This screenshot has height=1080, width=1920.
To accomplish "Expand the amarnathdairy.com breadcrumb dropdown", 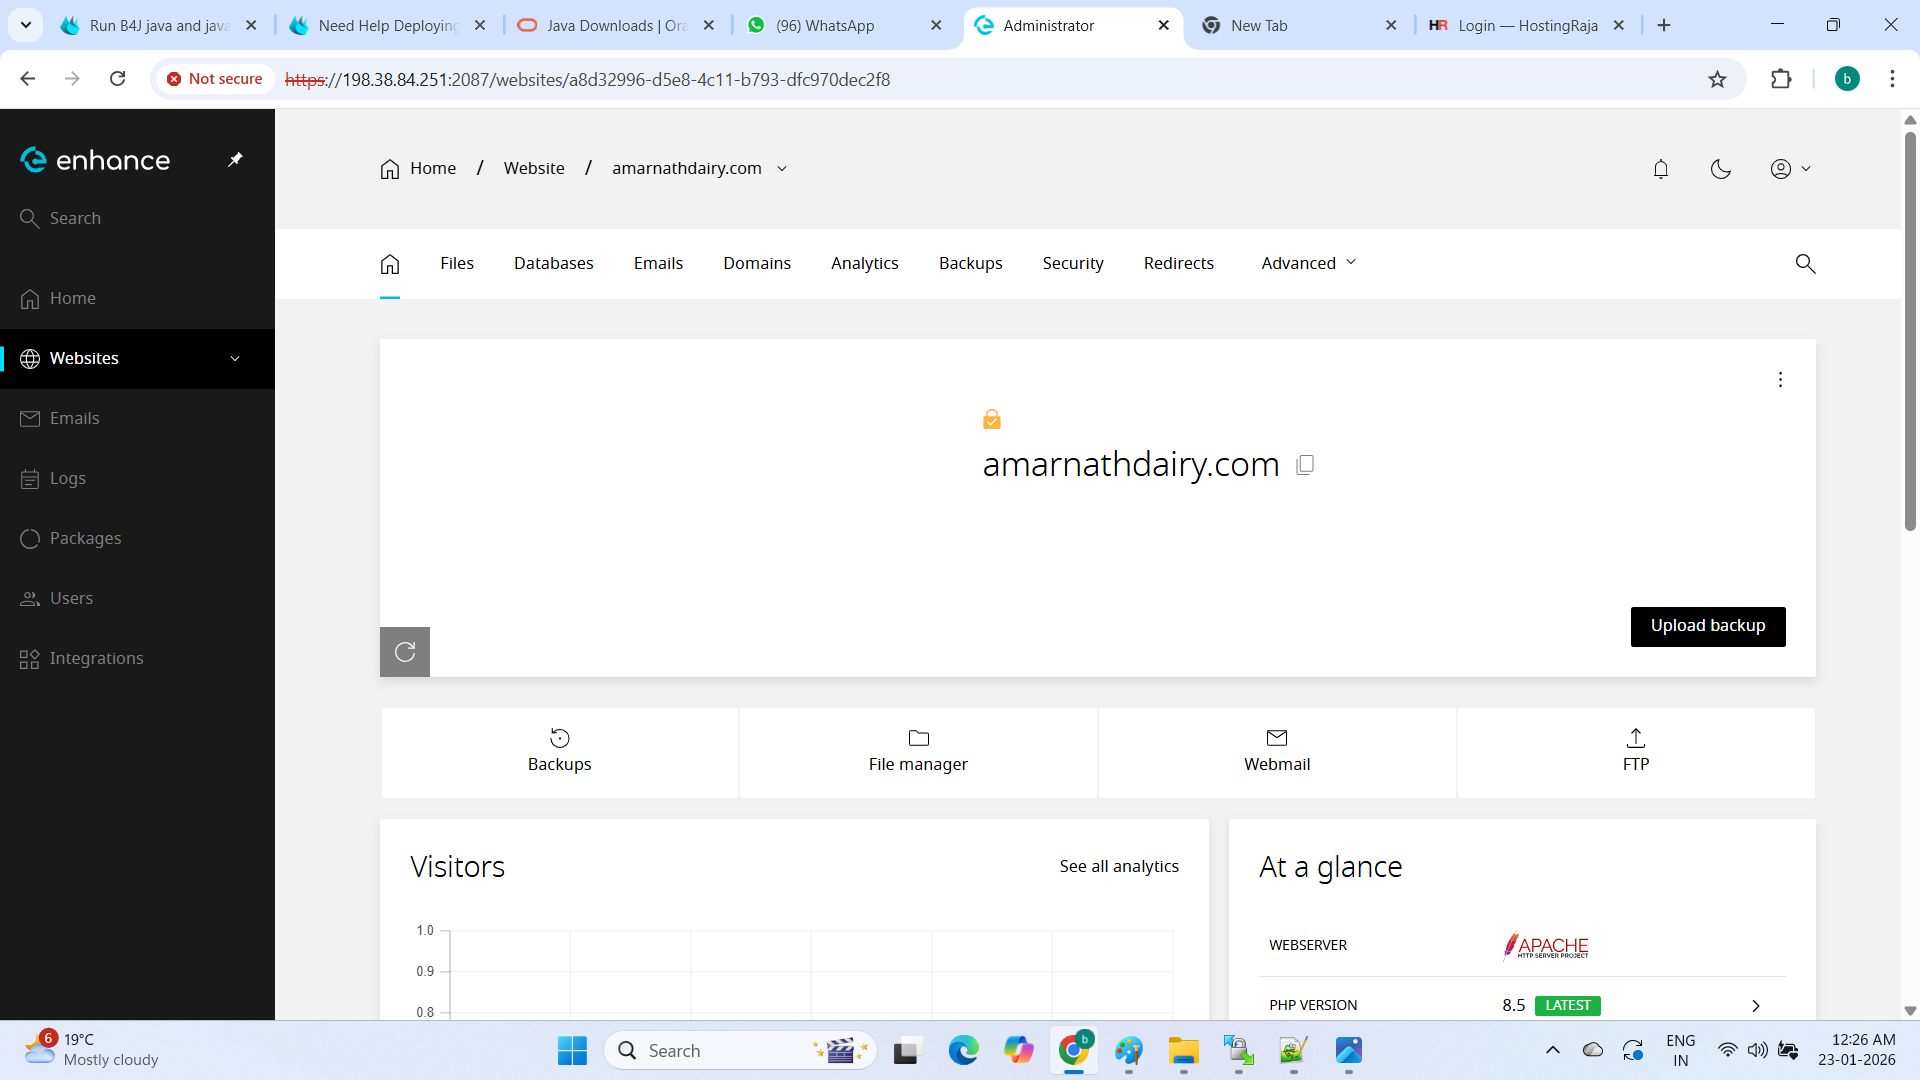I will 782,169.
